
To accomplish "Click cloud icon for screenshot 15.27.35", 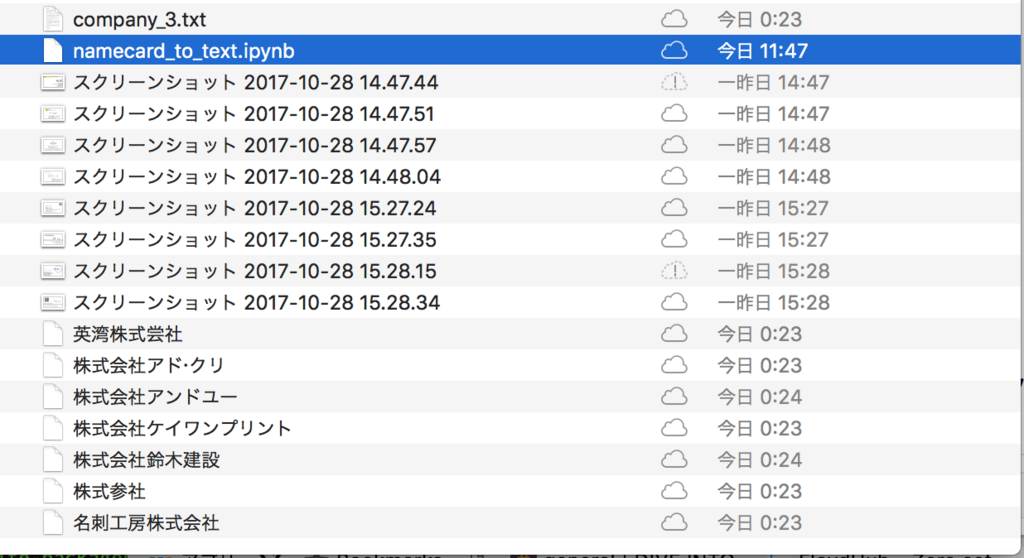I will pos(674,239).
